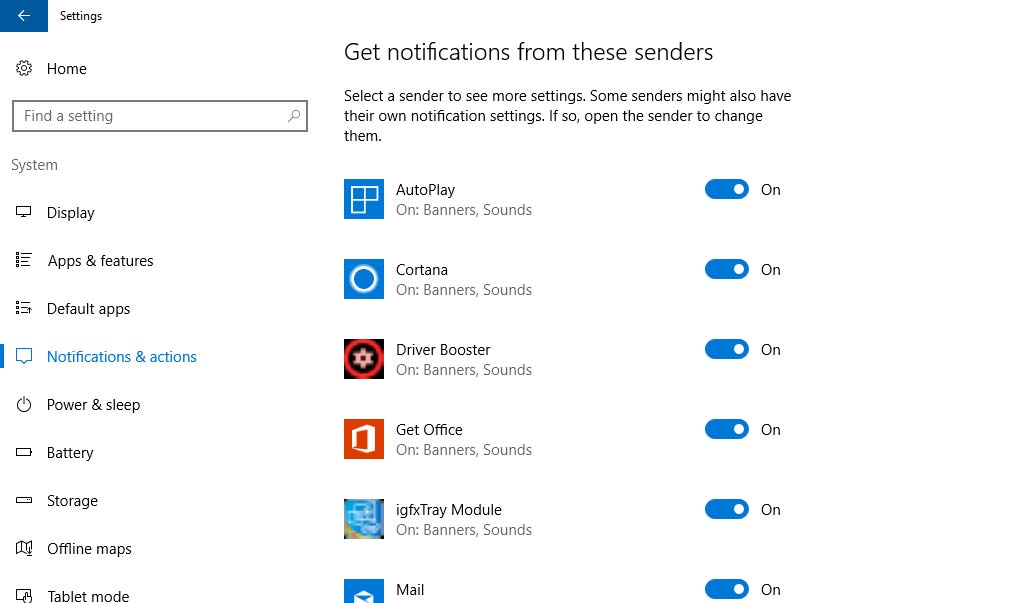1024x603 pixels.
Task: Click the Get Office icon
Action: coord(364,439)
